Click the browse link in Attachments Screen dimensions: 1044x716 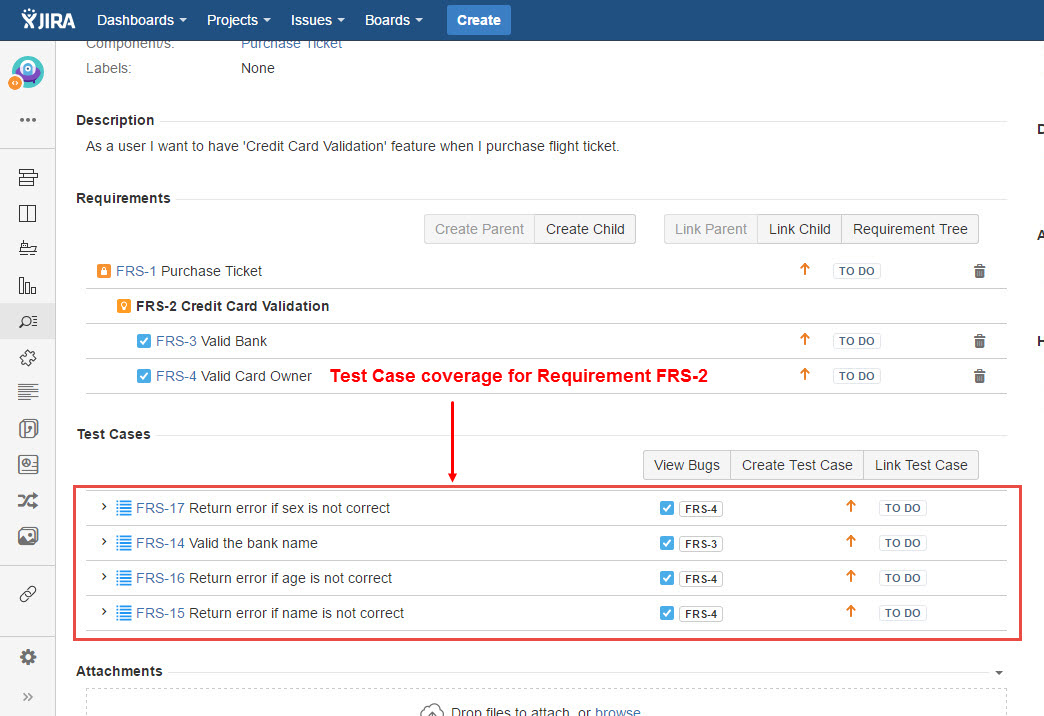click(617, 711)
